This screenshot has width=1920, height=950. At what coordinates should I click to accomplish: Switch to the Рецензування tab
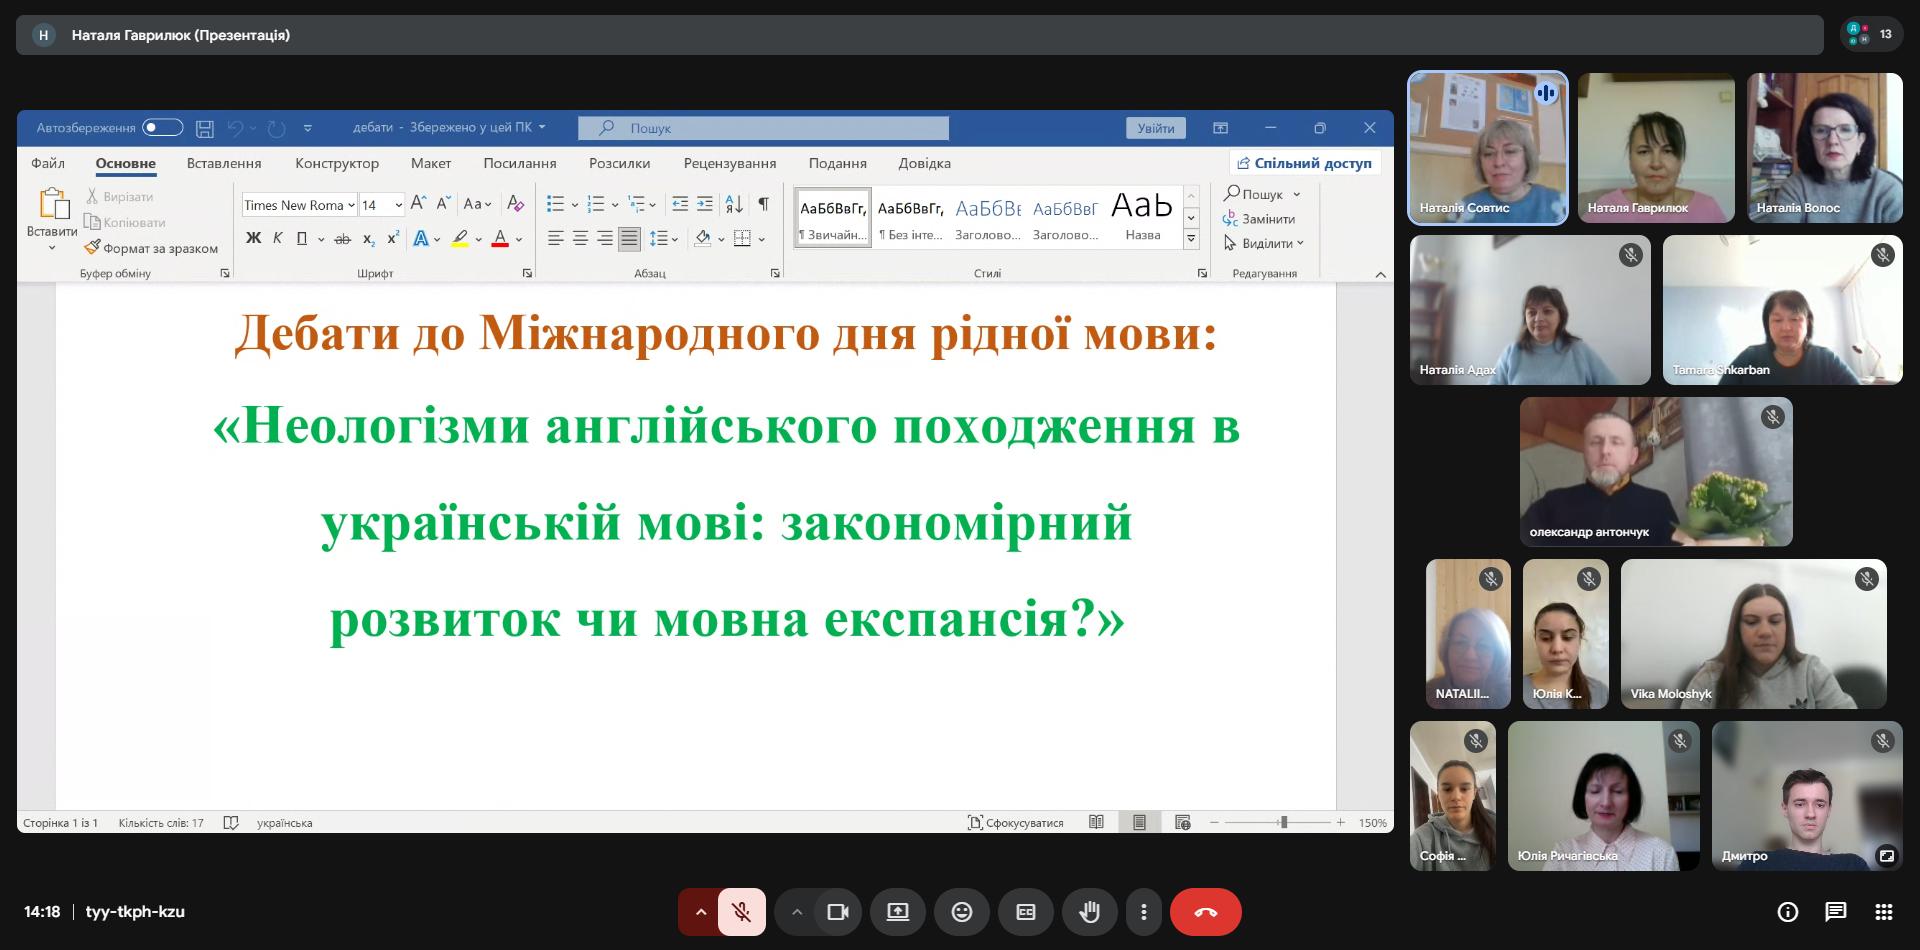pyautogui.click(x=729, y=163)
